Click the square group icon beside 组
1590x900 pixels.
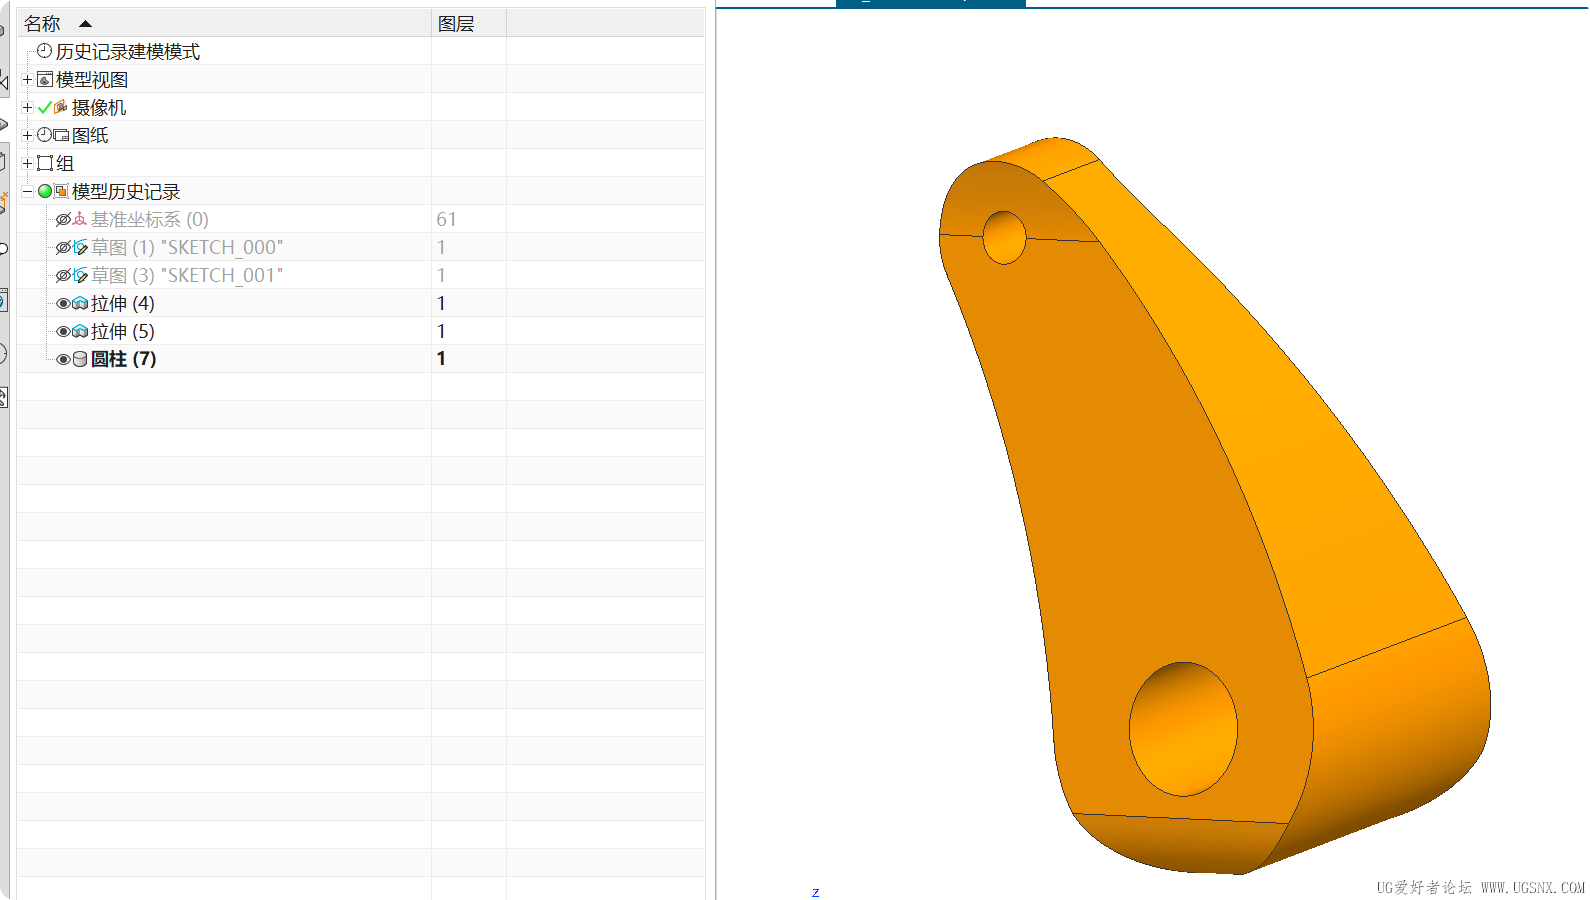45,163
